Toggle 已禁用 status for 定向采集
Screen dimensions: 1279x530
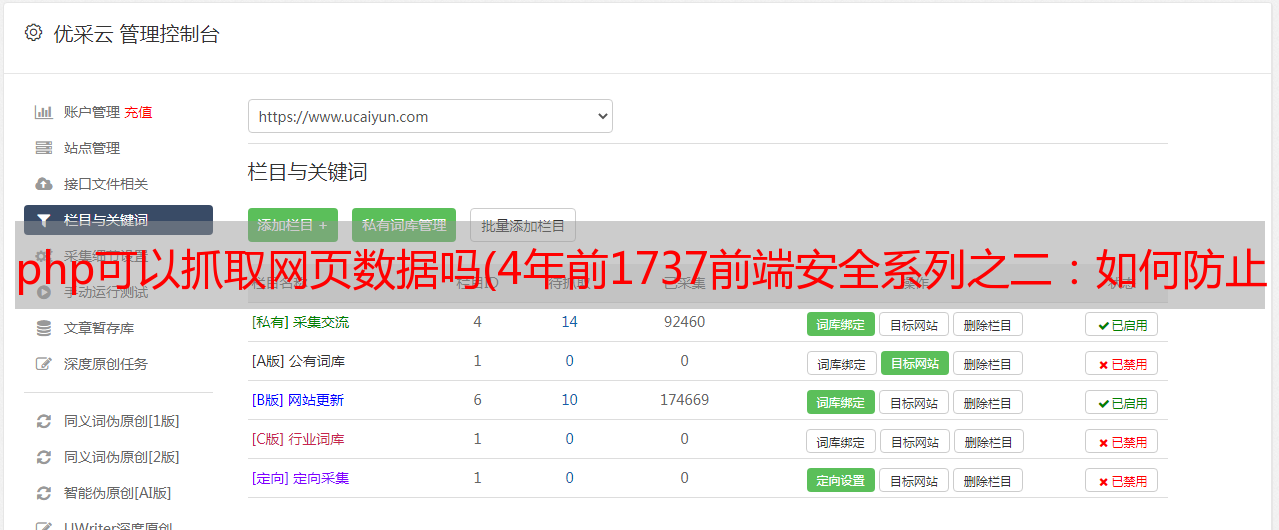tap(1122, 480)
